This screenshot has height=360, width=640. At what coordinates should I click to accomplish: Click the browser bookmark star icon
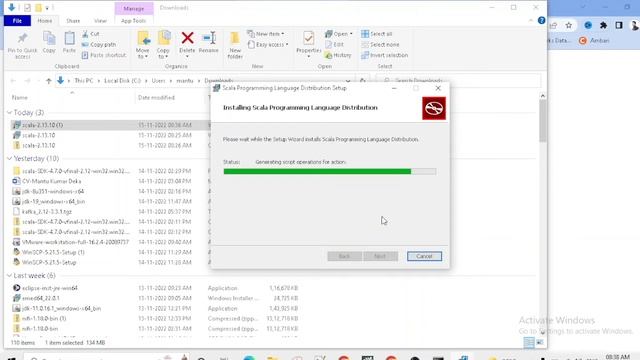[569, 25]
